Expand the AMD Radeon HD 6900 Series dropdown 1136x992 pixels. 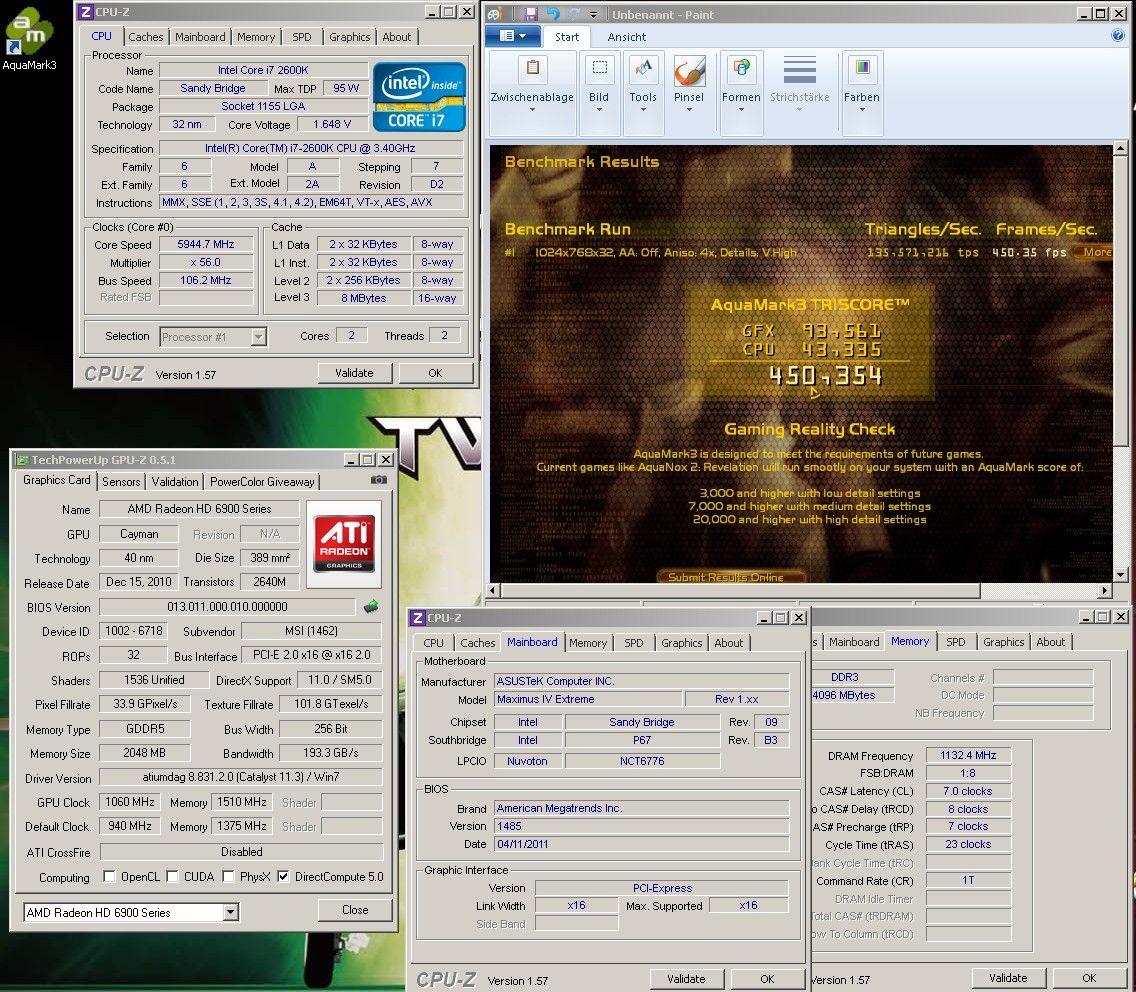tap(230, 912)
